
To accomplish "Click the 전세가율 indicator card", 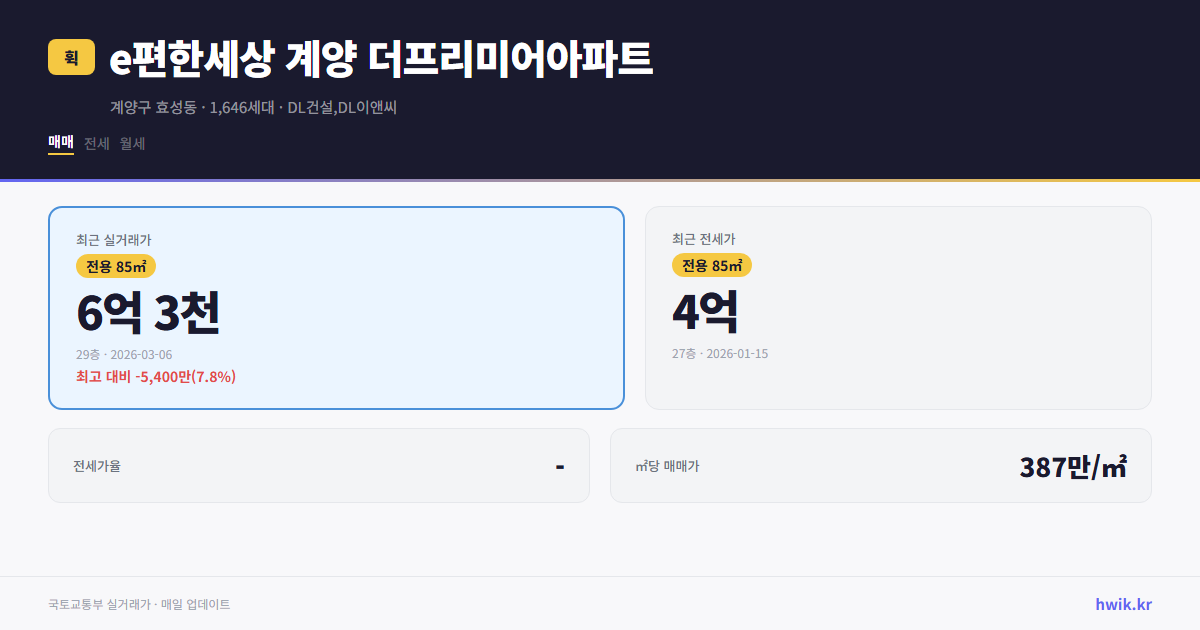I will pos(318,465).
